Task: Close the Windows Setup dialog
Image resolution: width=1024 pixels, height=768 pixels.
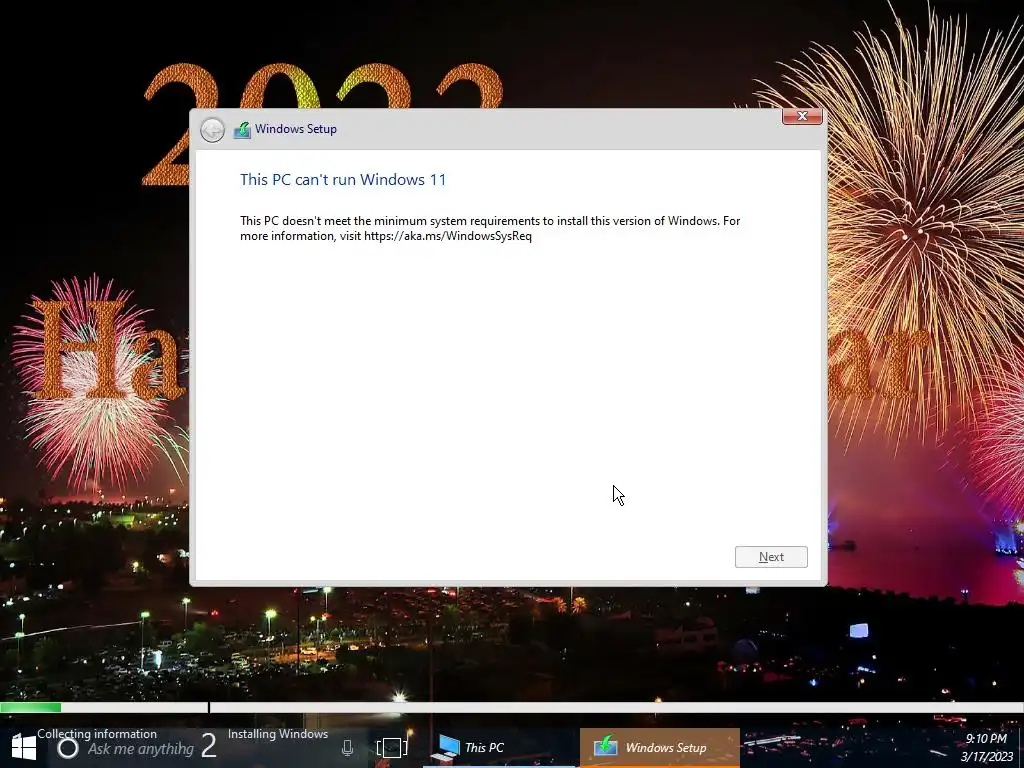Action: click(802, 116)
